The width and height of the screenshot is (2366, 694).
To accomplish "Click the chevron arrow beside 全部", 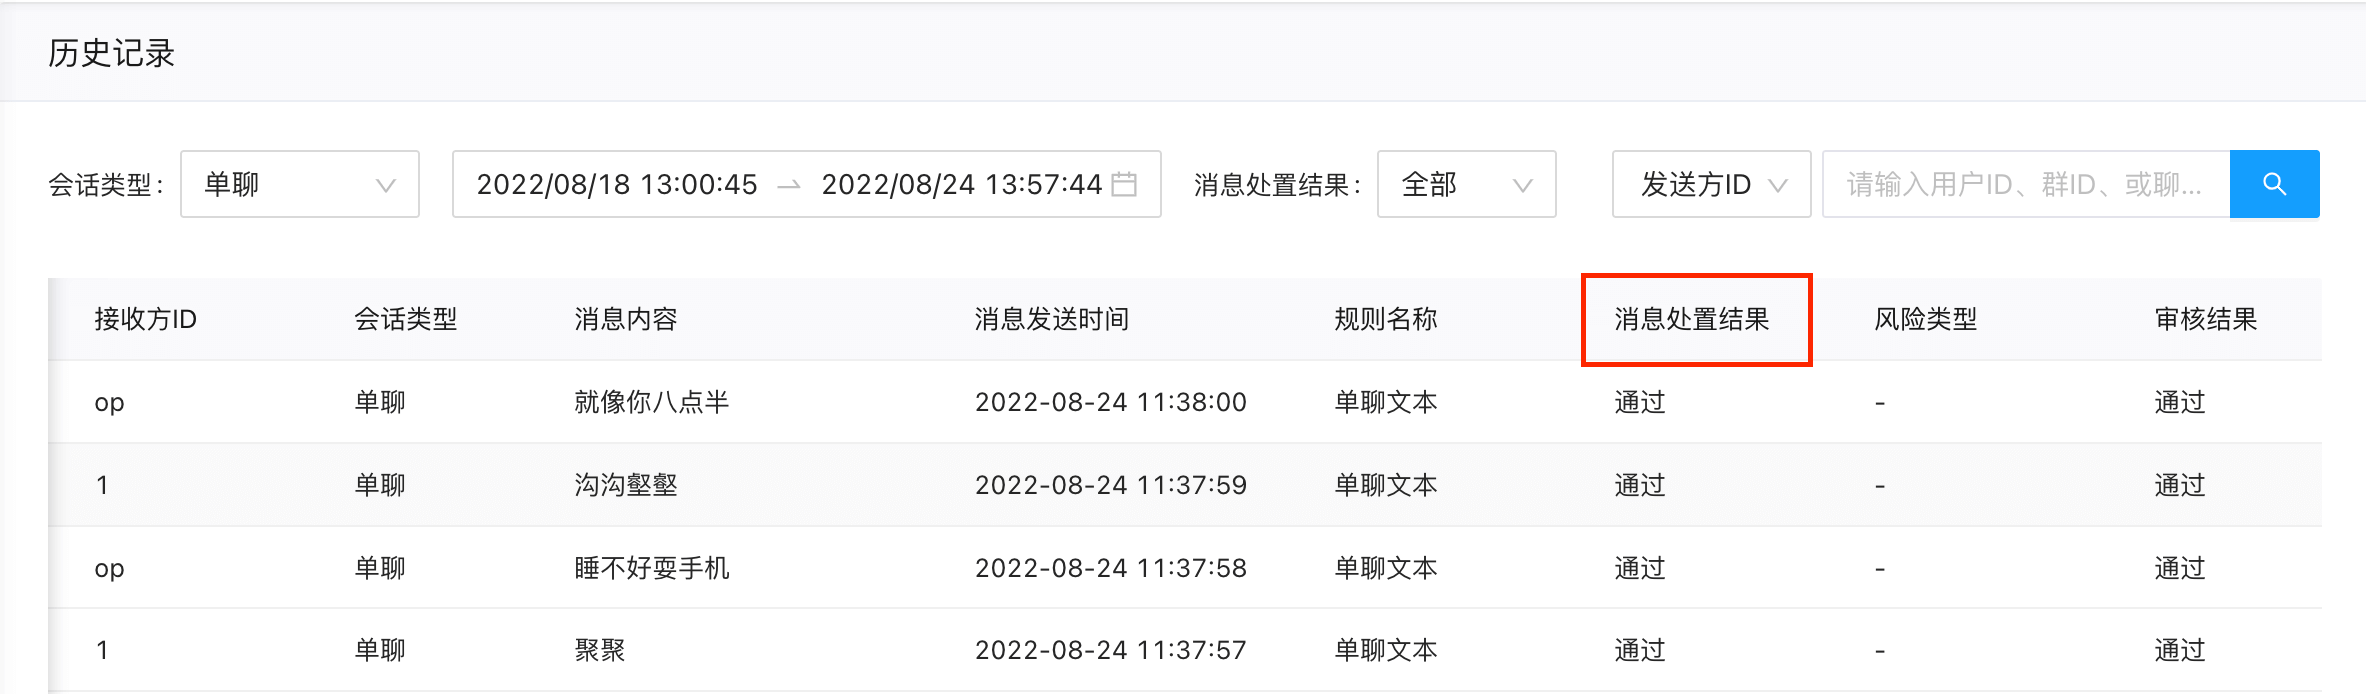I will click(1522, 185).
